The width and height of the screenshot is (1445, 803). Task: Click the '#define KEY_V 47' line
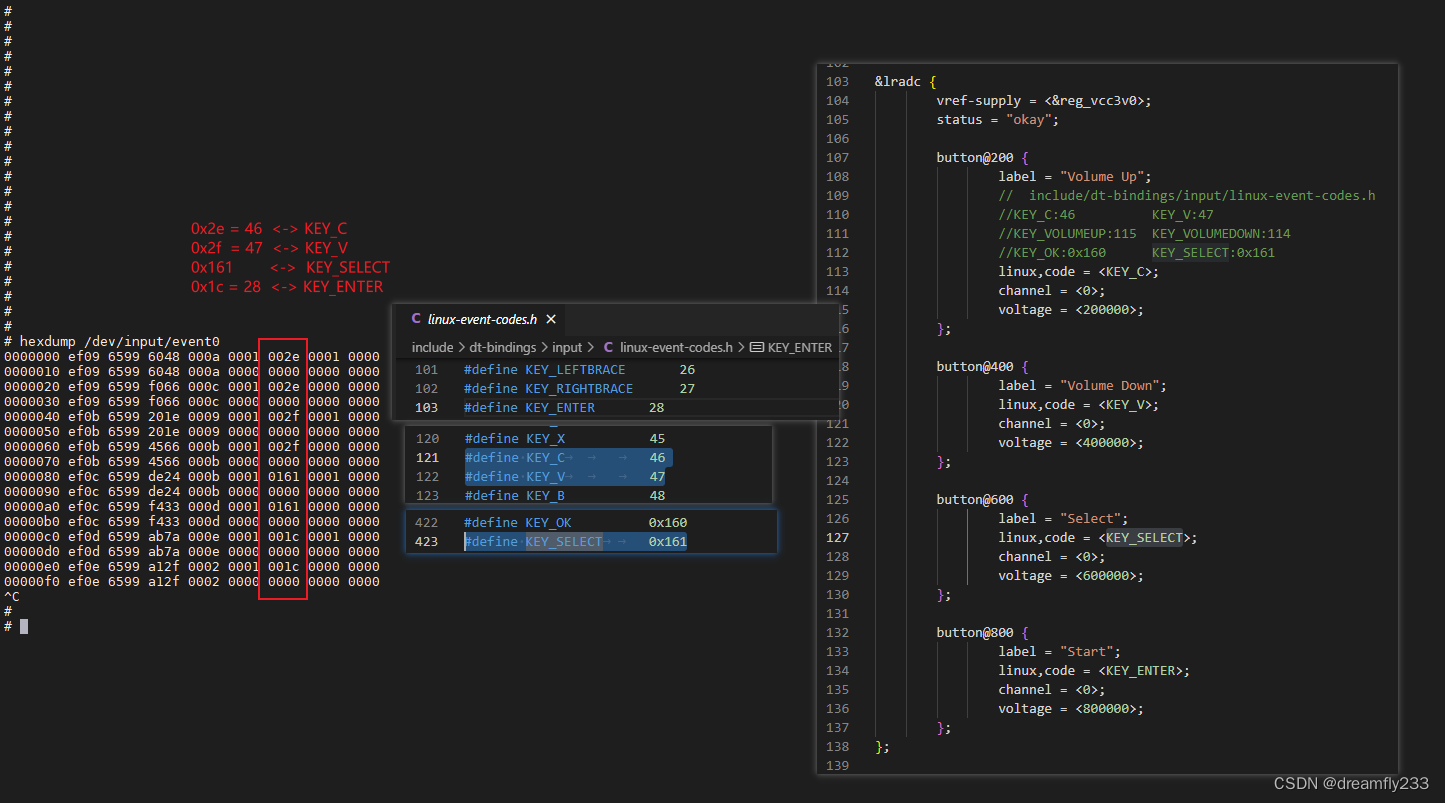tap(564, 476)
